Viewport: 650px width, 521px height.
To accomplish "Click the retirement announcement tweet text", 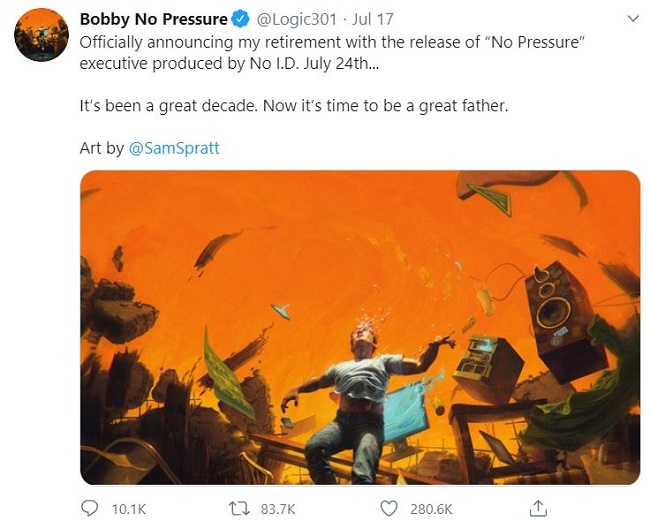I will tap(332, 53).
